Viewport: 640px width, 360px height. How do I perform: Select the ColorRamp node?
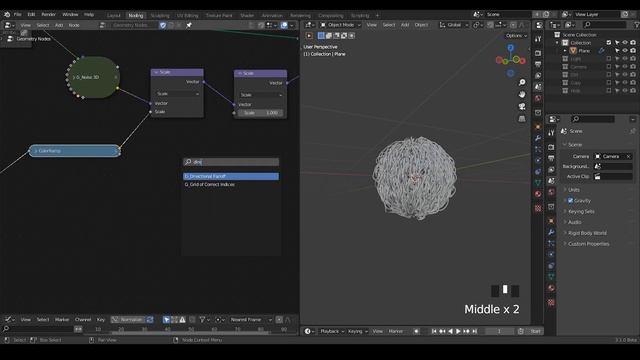pos(75,151)
